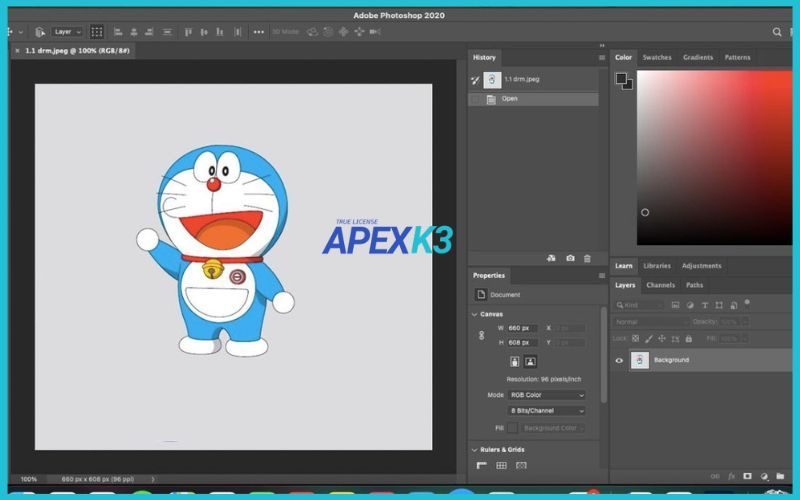Filter layers by type layer icon
The image size is (800, 500).
point(705,305)
